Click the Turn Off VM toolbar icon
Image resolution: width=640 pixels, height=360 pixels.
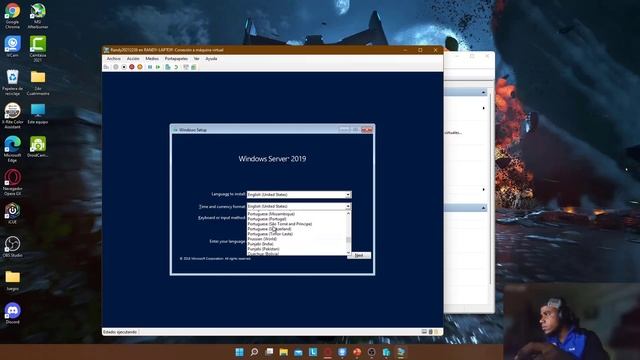click(124, 67)
